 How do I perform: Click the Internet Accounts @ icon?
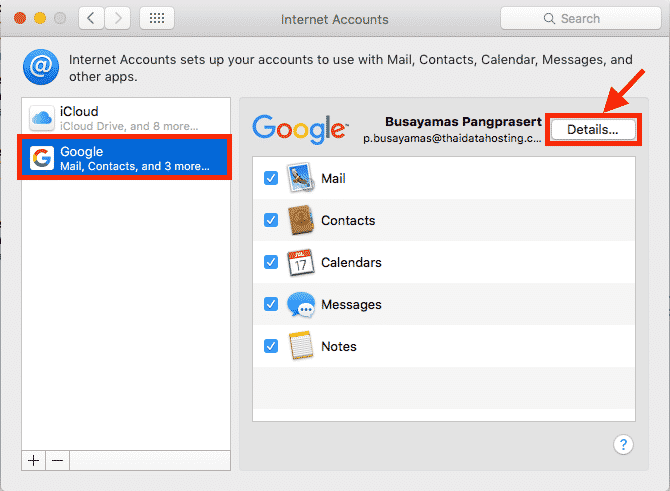point(41,67)
